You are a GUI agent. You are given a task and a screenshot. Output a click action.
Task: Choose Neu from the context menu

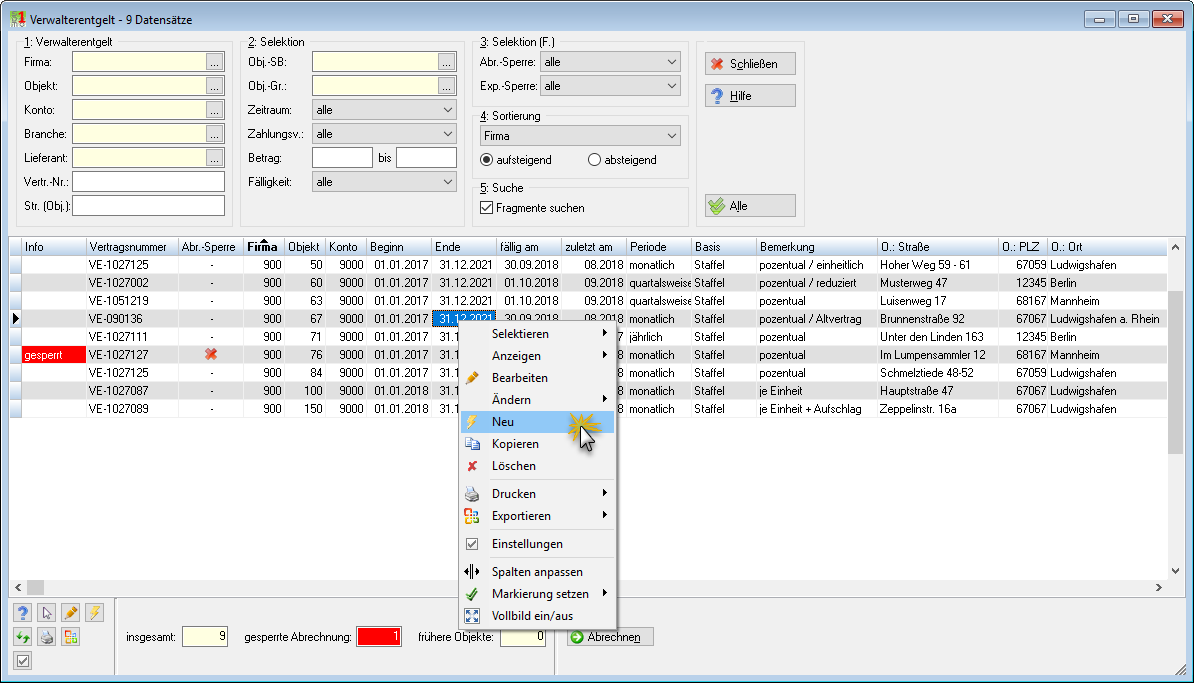(x=538, y=422)
